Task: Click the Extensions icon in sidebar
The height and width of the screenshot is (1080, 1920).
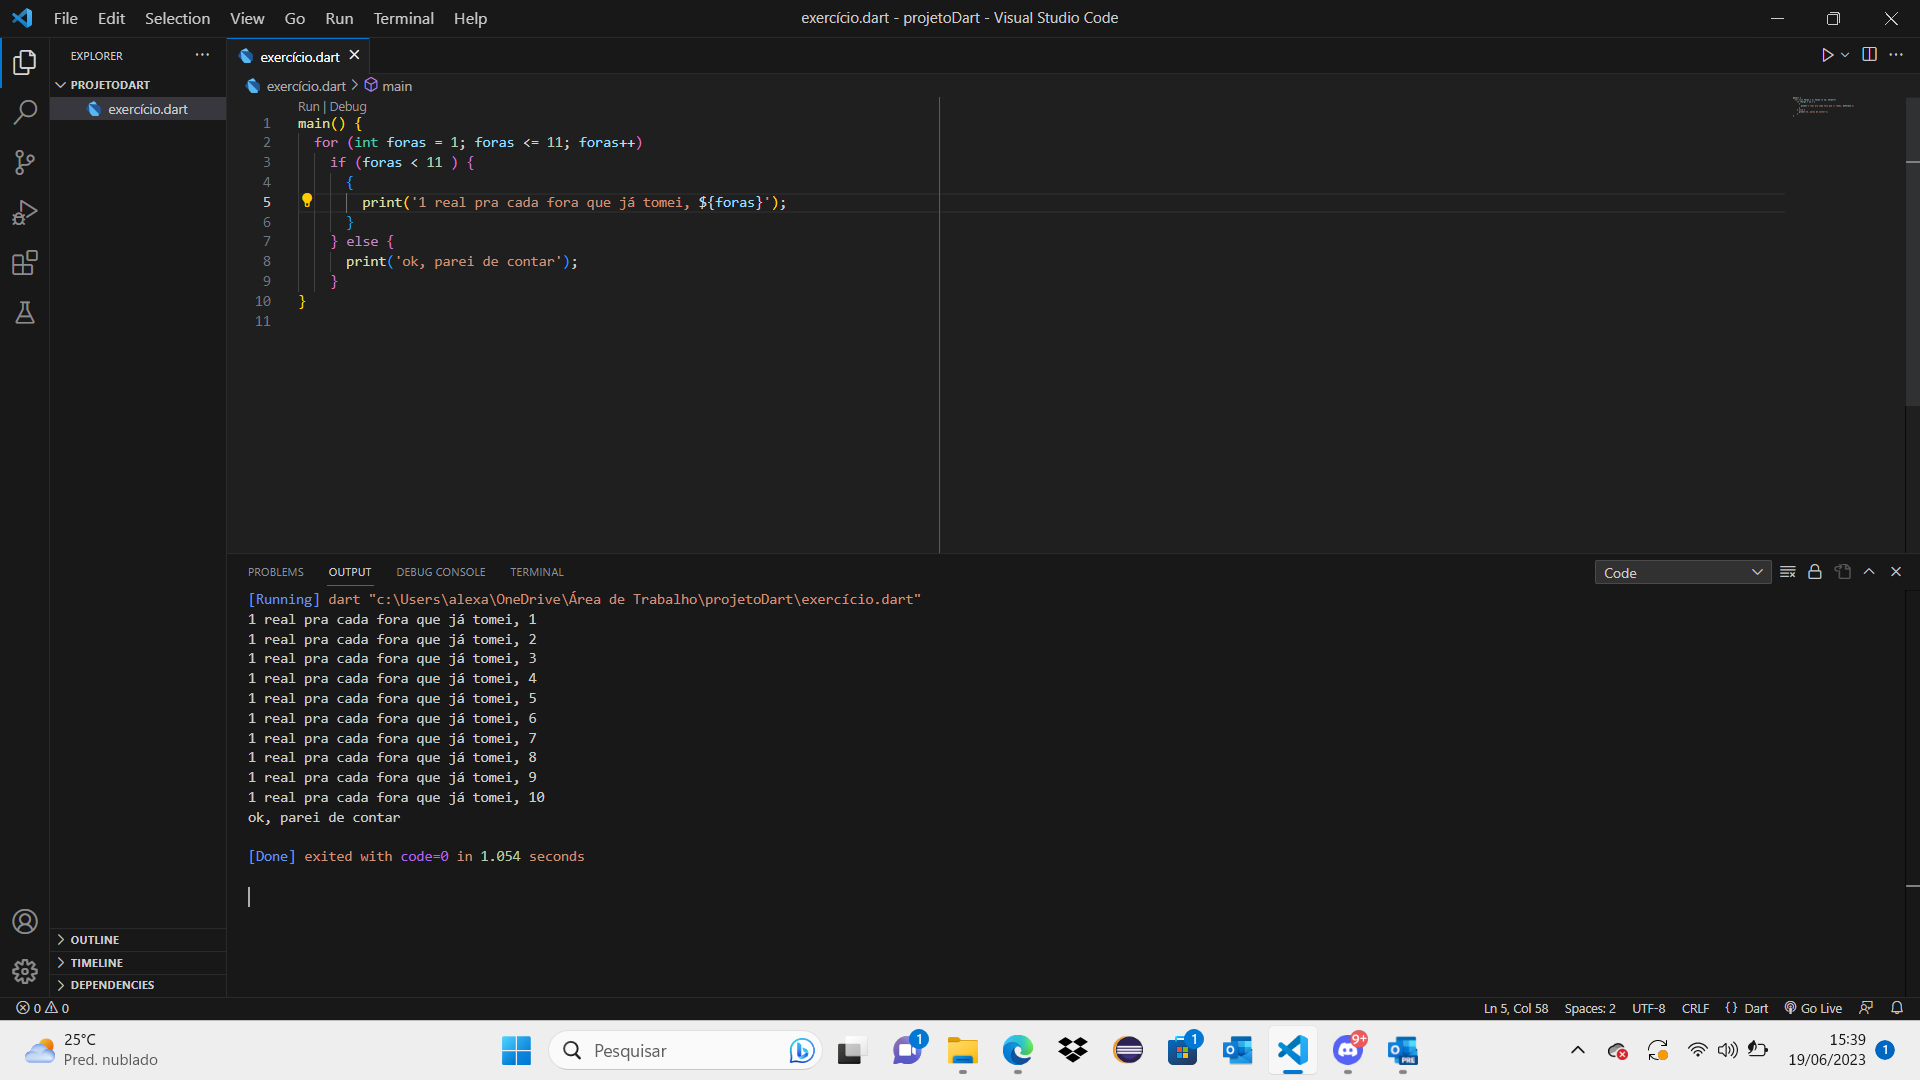Action: coord(24,262)
